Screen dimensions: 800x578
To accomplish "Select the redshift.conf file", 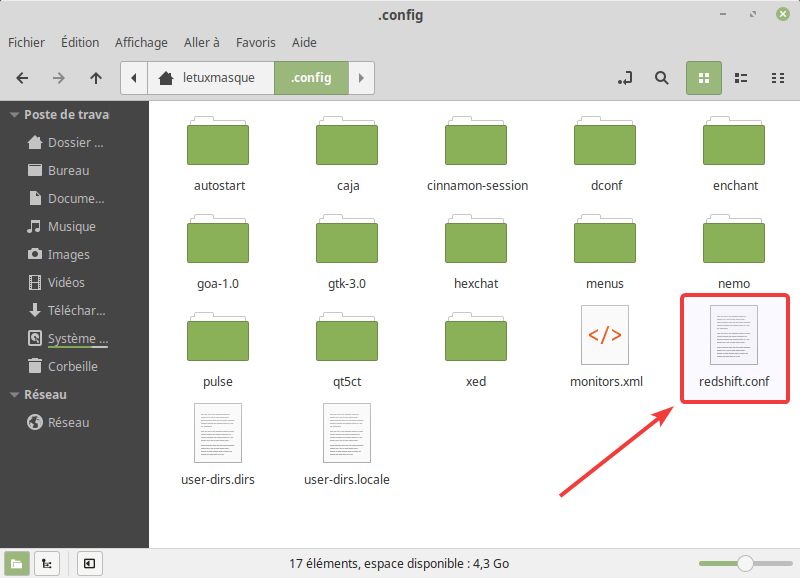I will 733,335.
